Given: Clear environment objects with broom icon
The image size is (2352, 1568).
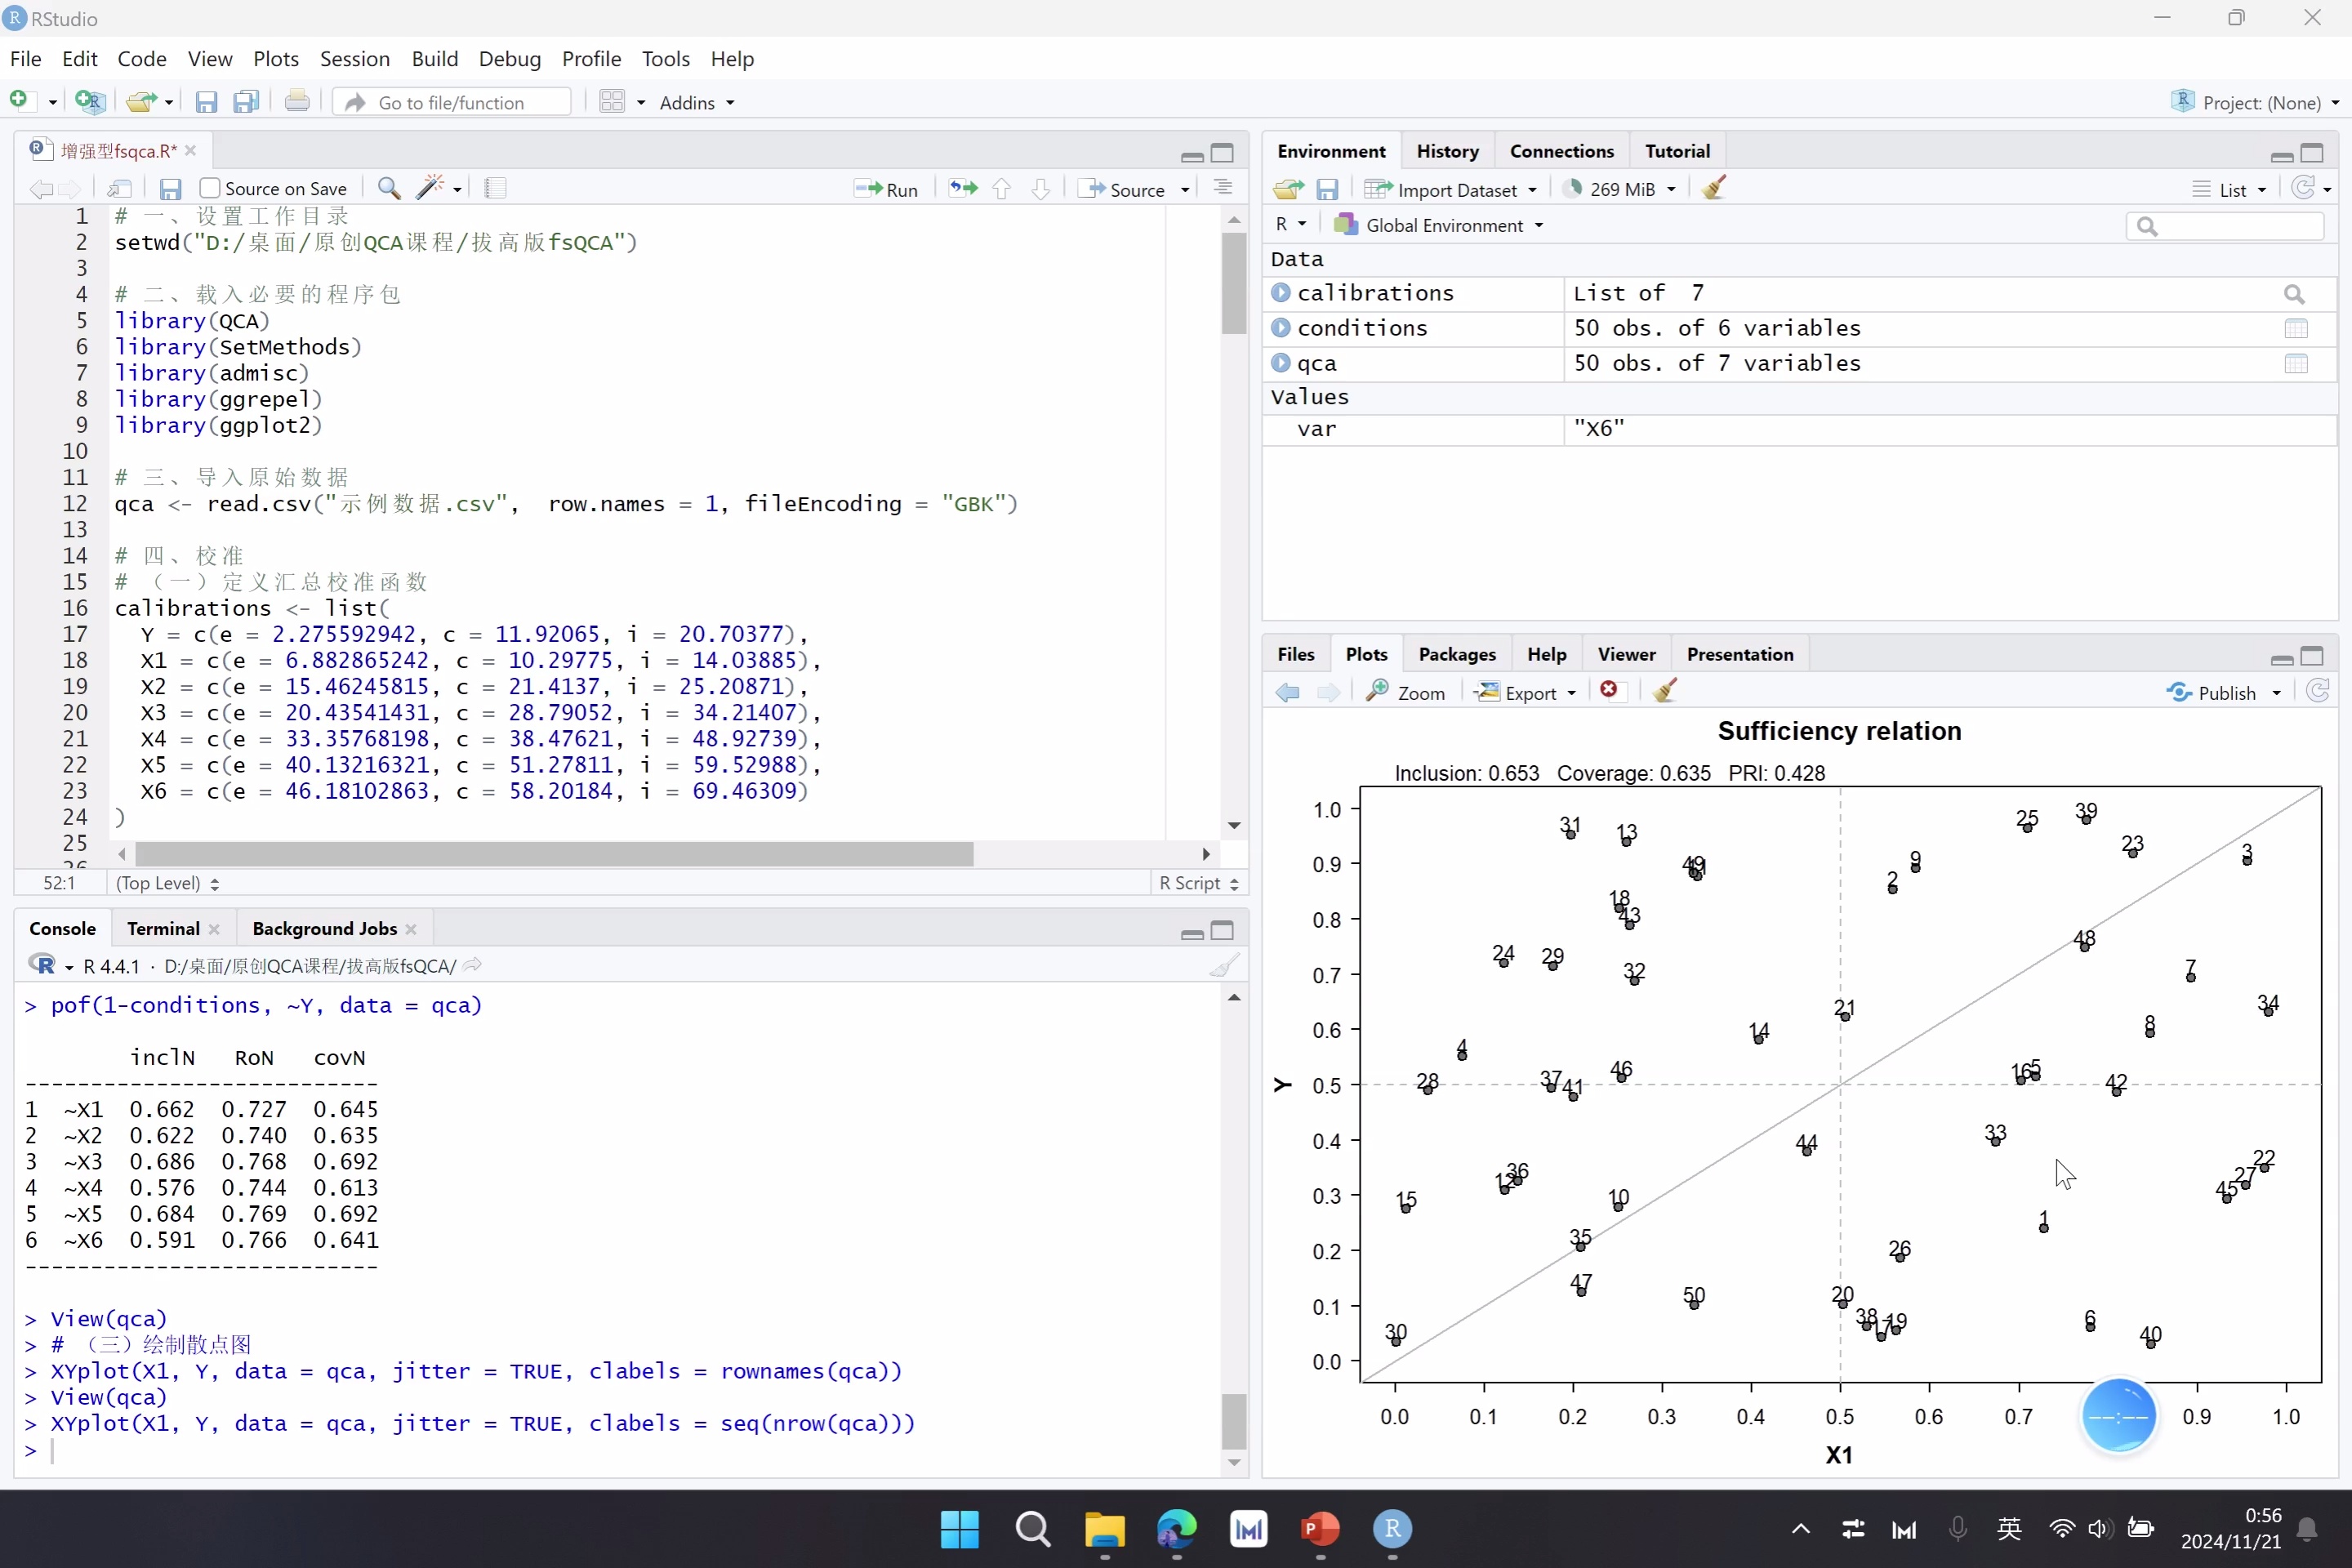Looking at the screenshot, I should click(x=1713, y=188).
